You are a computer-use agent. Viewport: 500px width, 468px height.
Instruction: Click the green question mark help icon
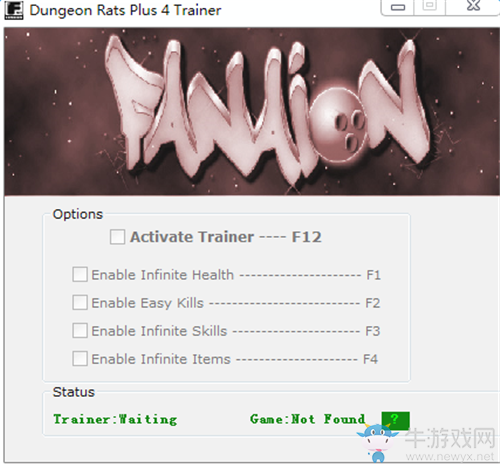tap(395, 420)
